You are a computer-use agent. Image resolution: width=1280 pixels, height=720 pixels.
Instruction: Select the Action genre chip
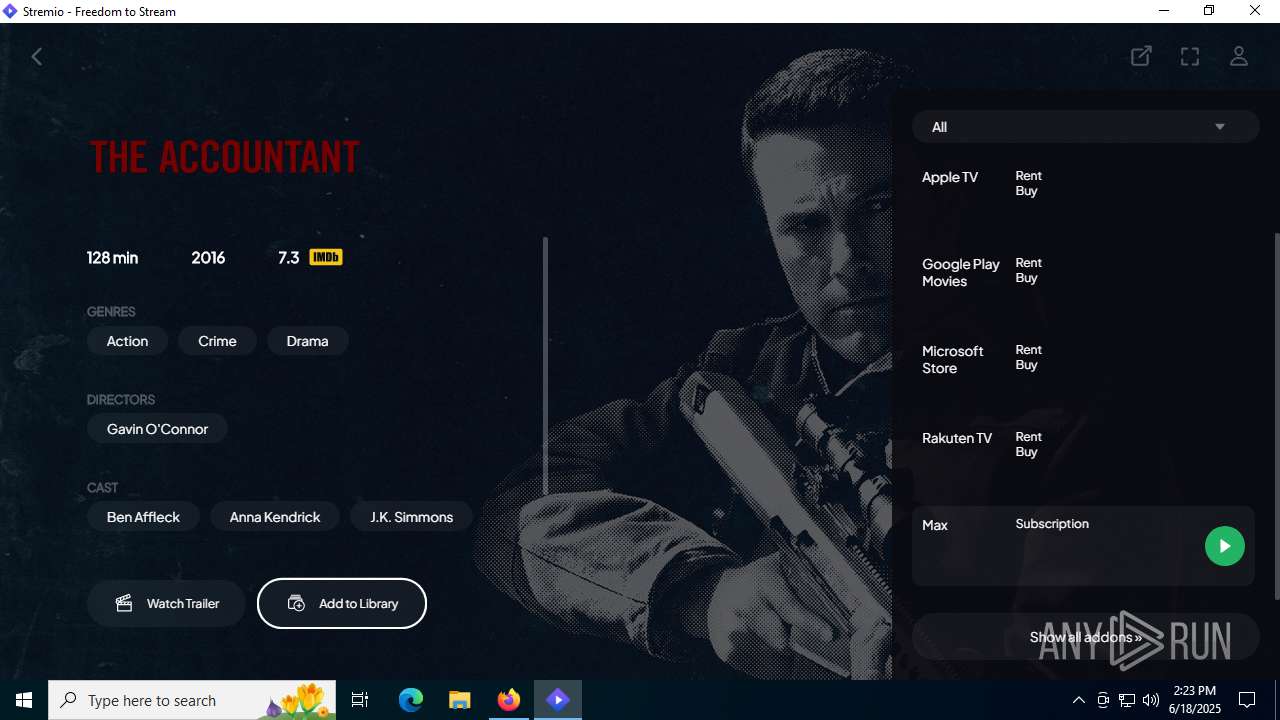point(127,341)
